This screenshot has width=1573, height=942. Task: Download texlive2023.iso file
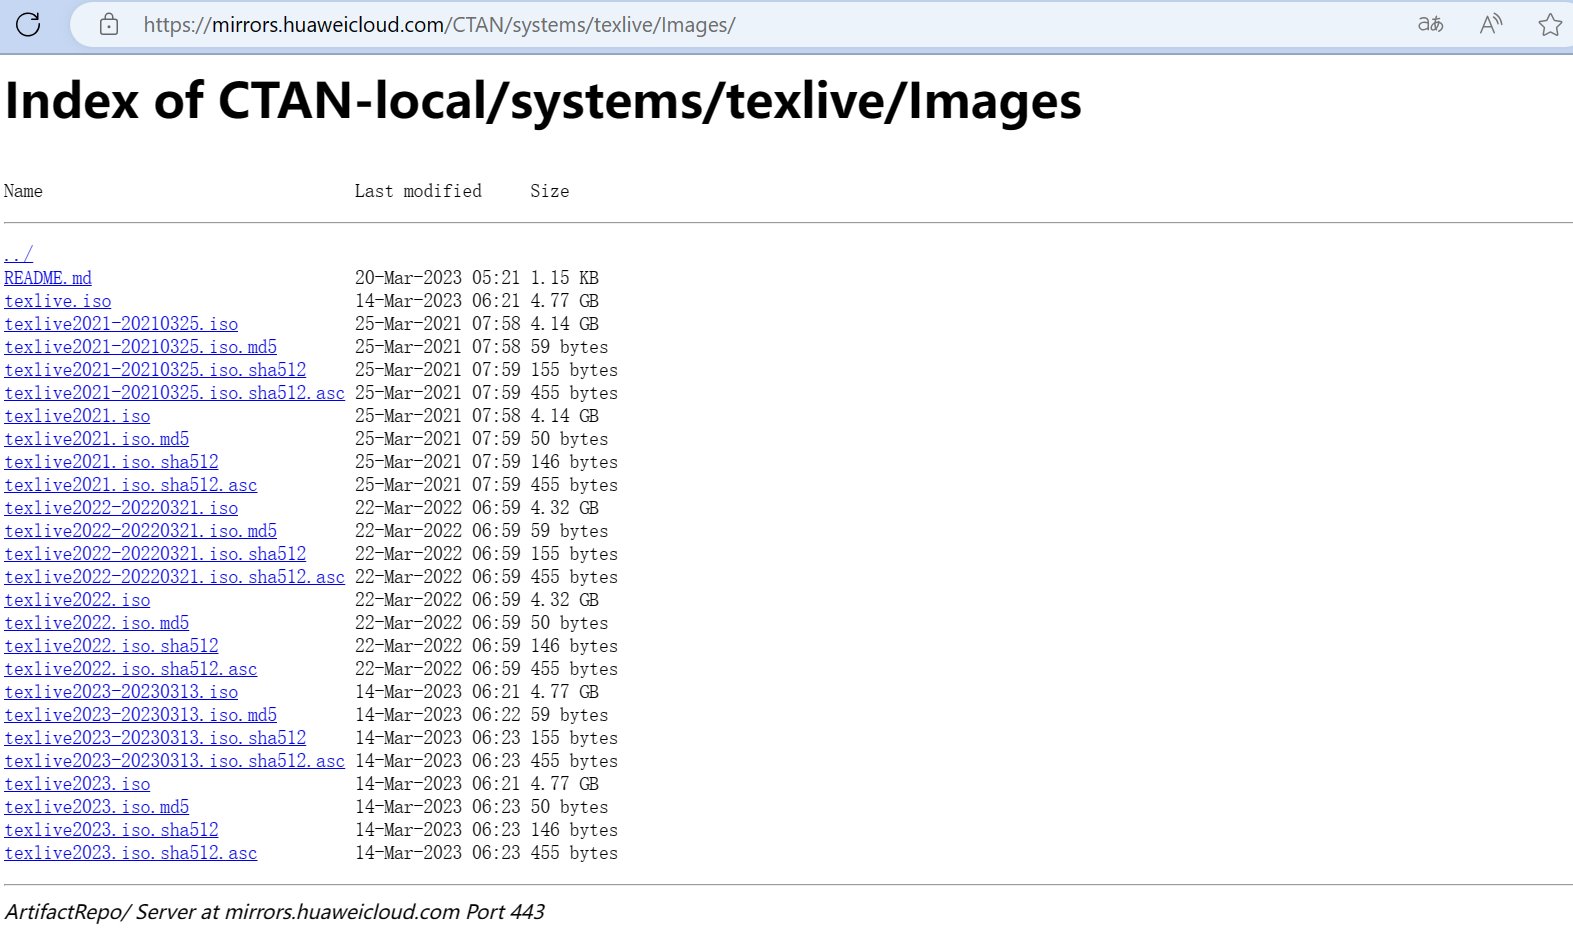(x=77, y=784)
